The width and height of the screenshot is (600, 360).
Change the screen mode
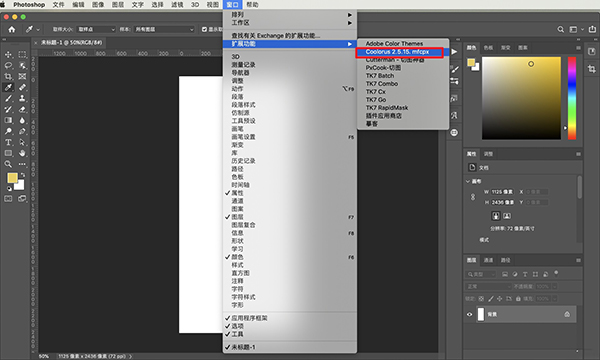[x=22, y=199]
